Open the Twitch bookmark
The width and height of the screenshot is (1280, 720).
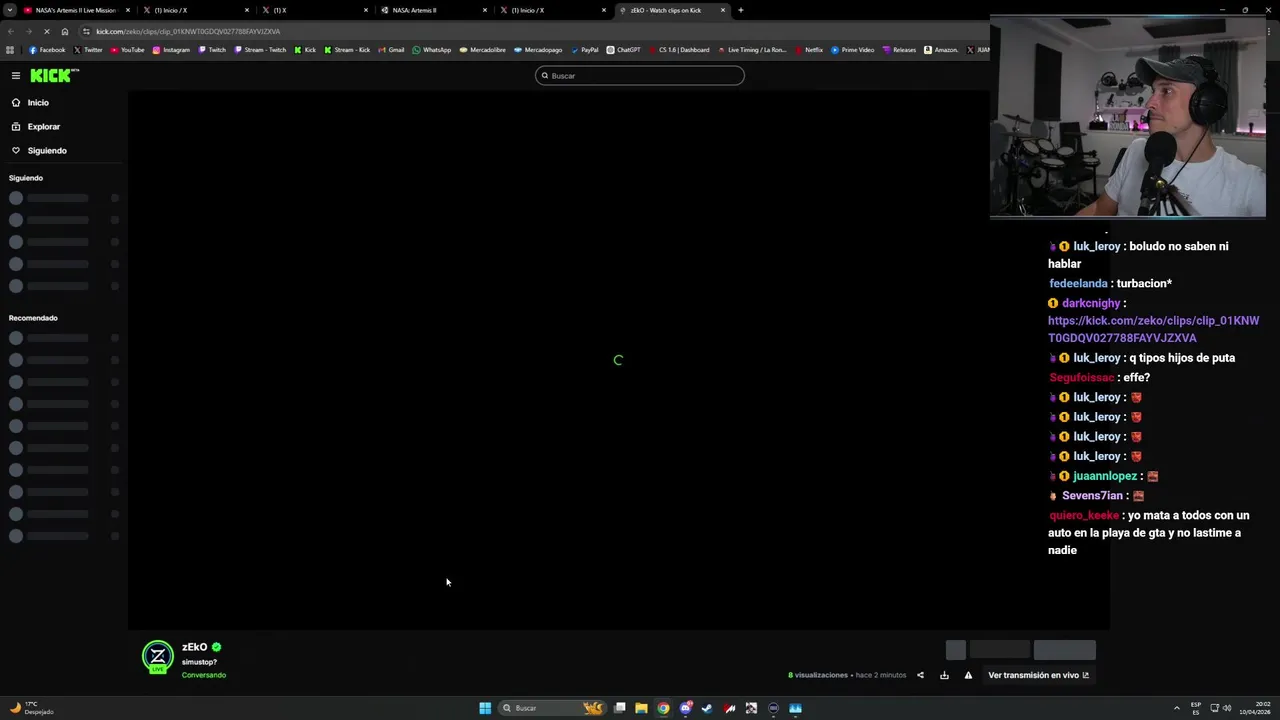click(x=212, y=50)
